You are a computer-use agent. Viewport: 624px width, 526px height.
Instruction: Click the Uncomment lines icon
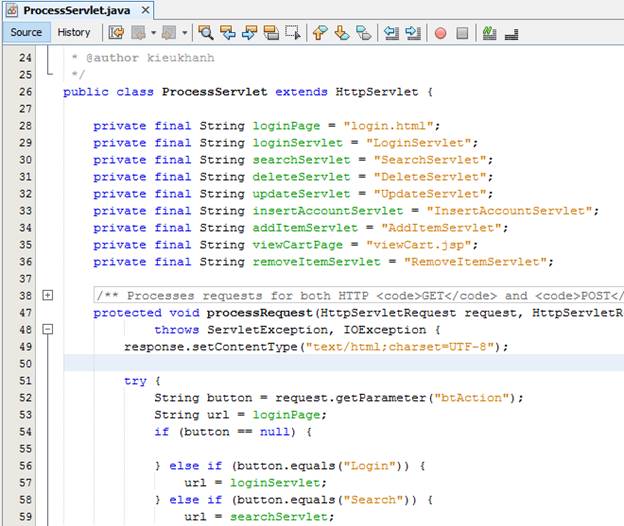point(511,34)
